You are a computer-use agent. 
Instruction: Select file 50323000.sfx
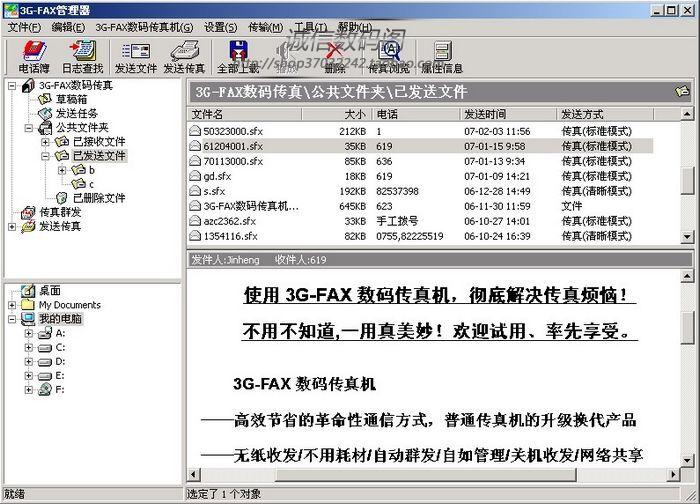coord(420,131)
